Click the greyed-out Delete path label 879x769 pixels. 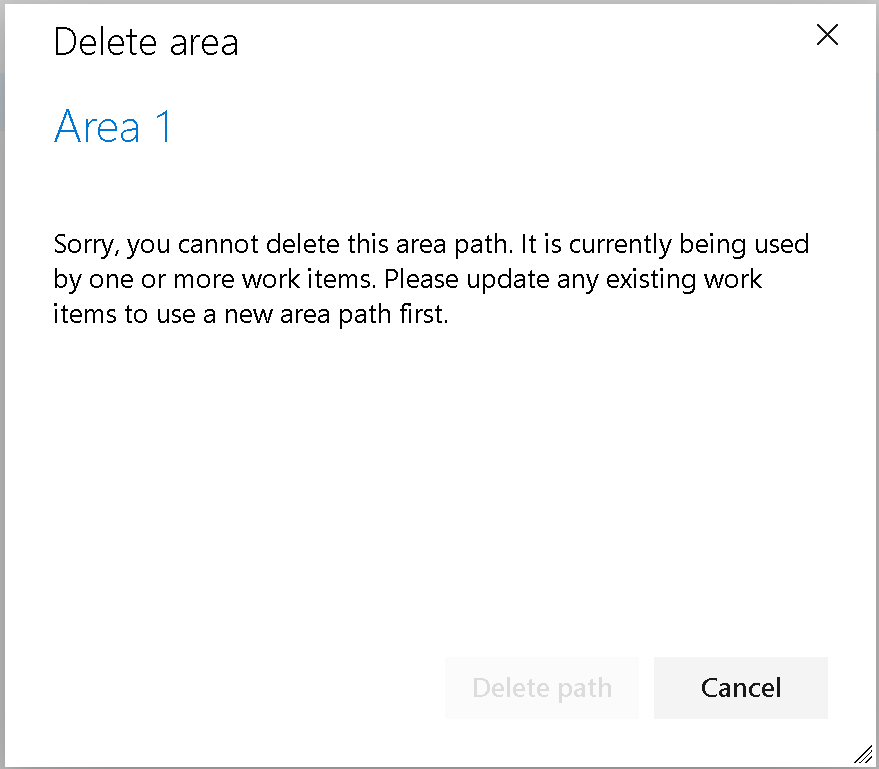click(x=541, y=688)
